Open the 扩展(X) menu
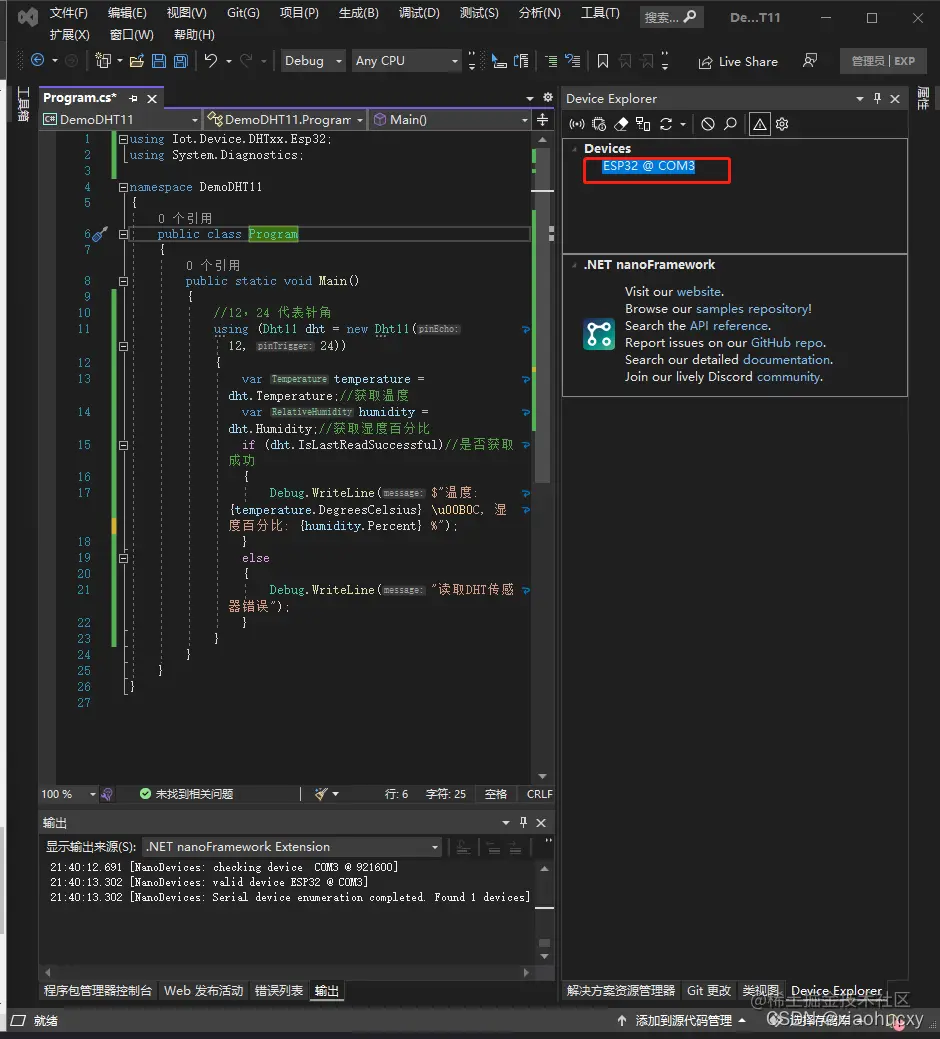The image size is (940, 1039). point(70,34)
